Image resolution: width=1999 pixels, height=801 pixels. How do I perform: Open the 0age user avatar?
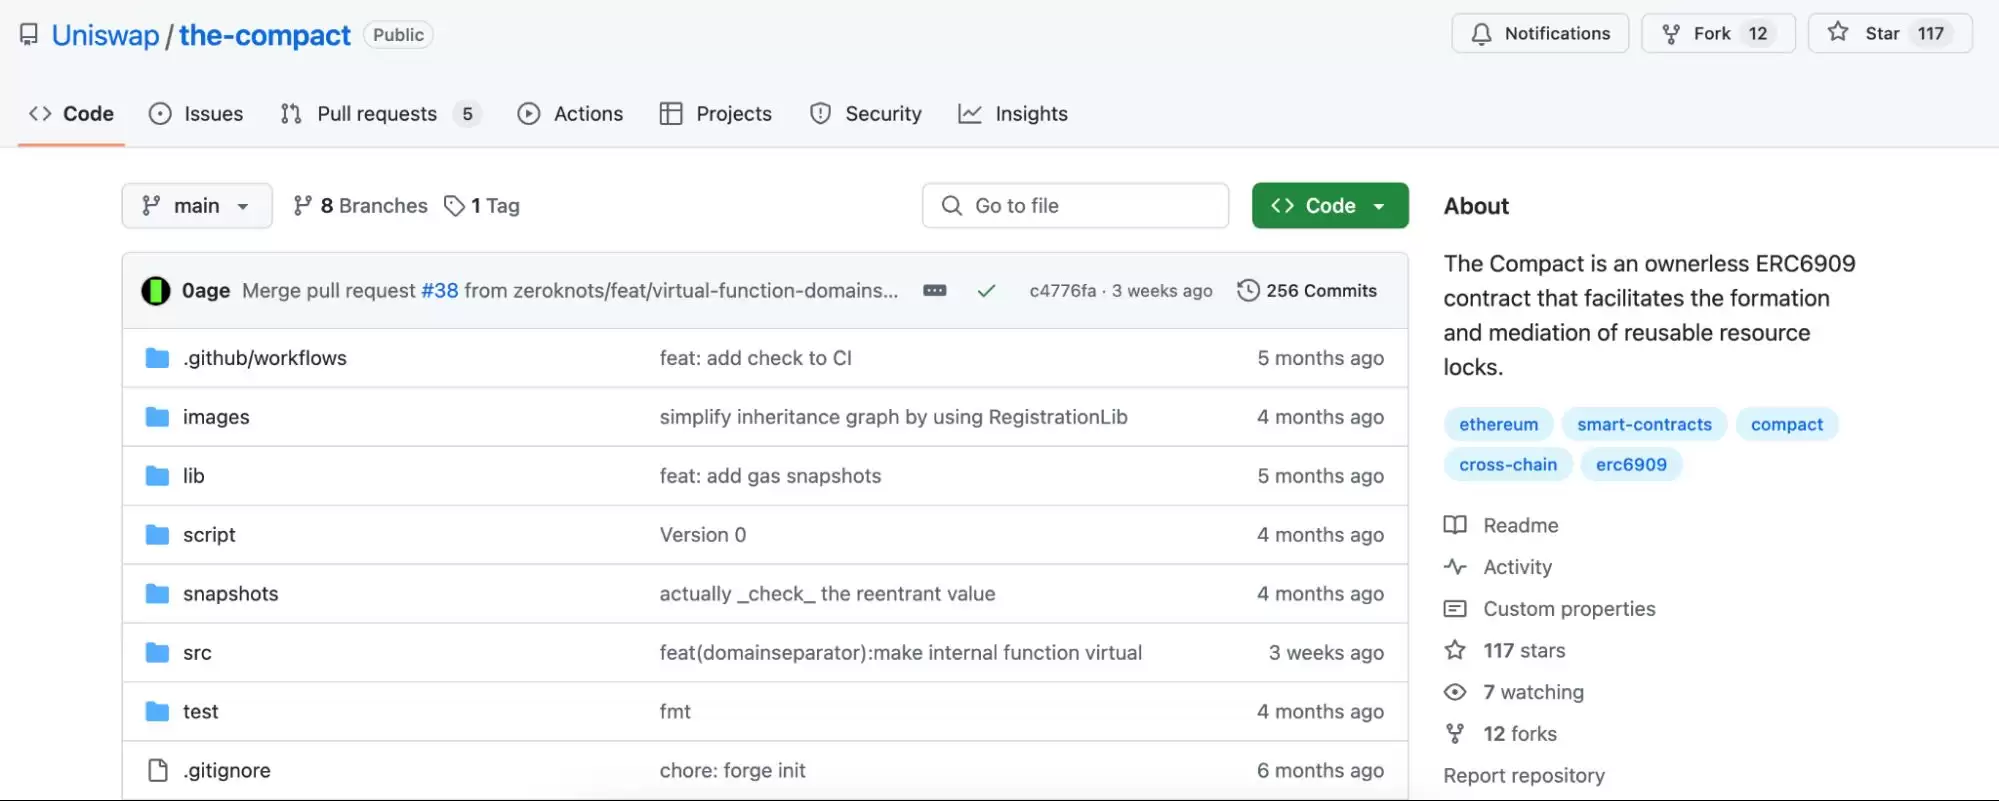(x=156, y=291)
